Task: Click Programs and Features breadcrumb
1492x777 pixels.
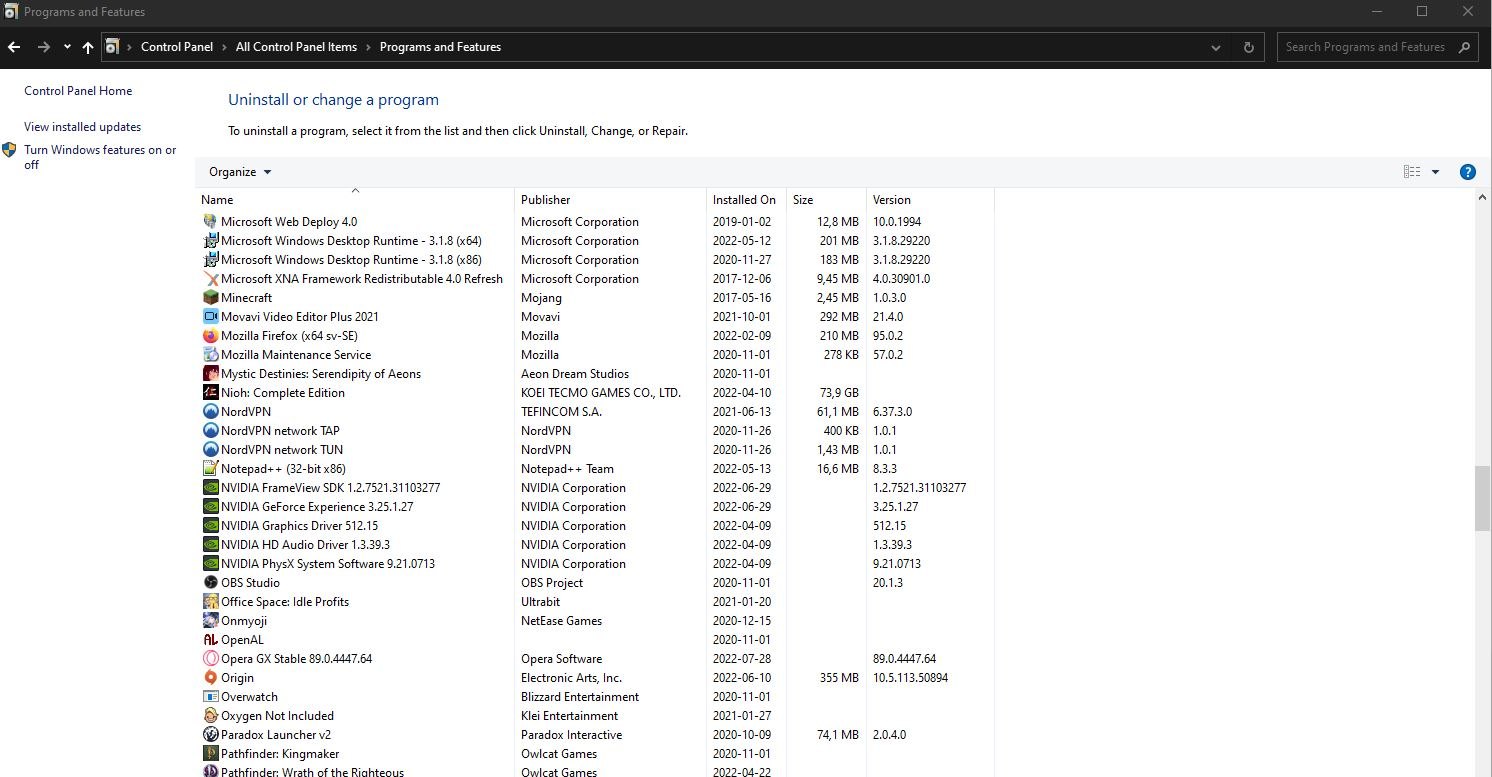Action: click(x=440, y=47)
